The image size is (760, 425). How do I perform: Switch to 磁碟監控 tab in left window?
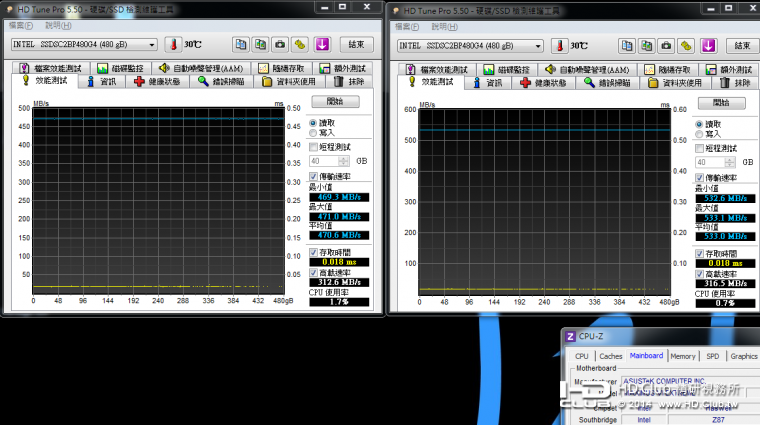point(121,68)
